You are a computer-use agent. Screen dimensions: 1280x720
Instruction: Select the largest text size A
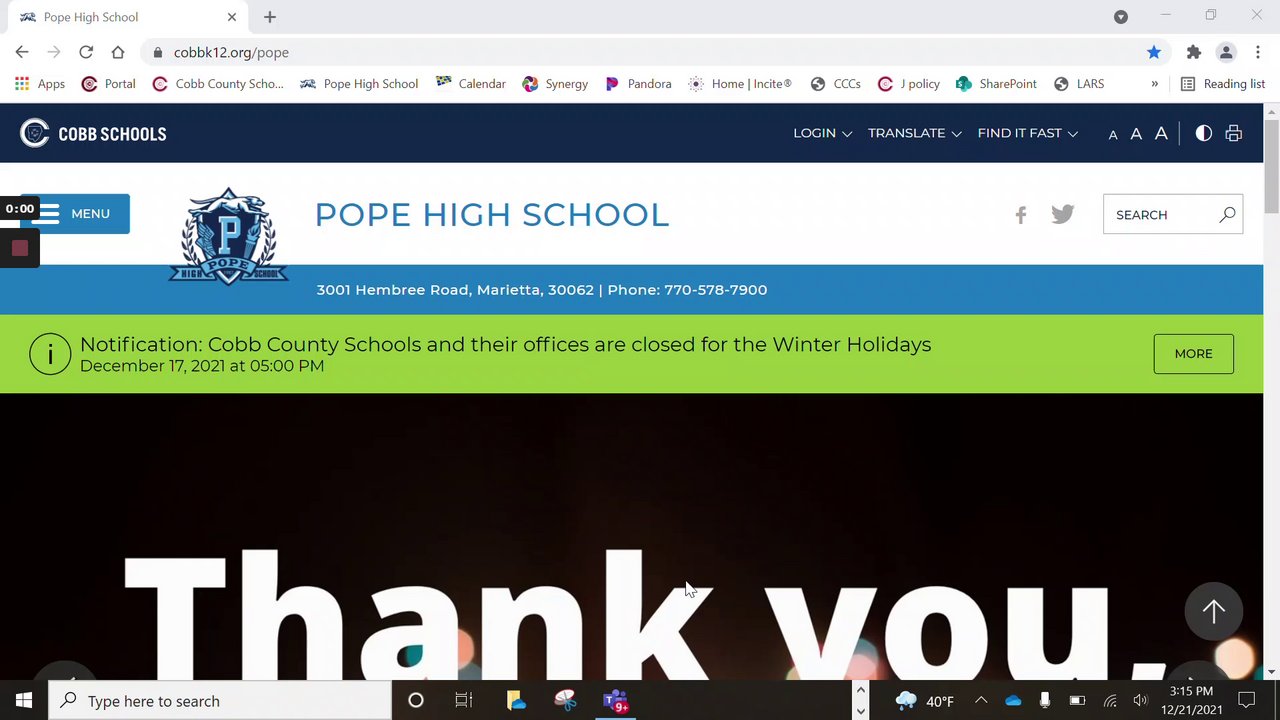pos(1161,133)
